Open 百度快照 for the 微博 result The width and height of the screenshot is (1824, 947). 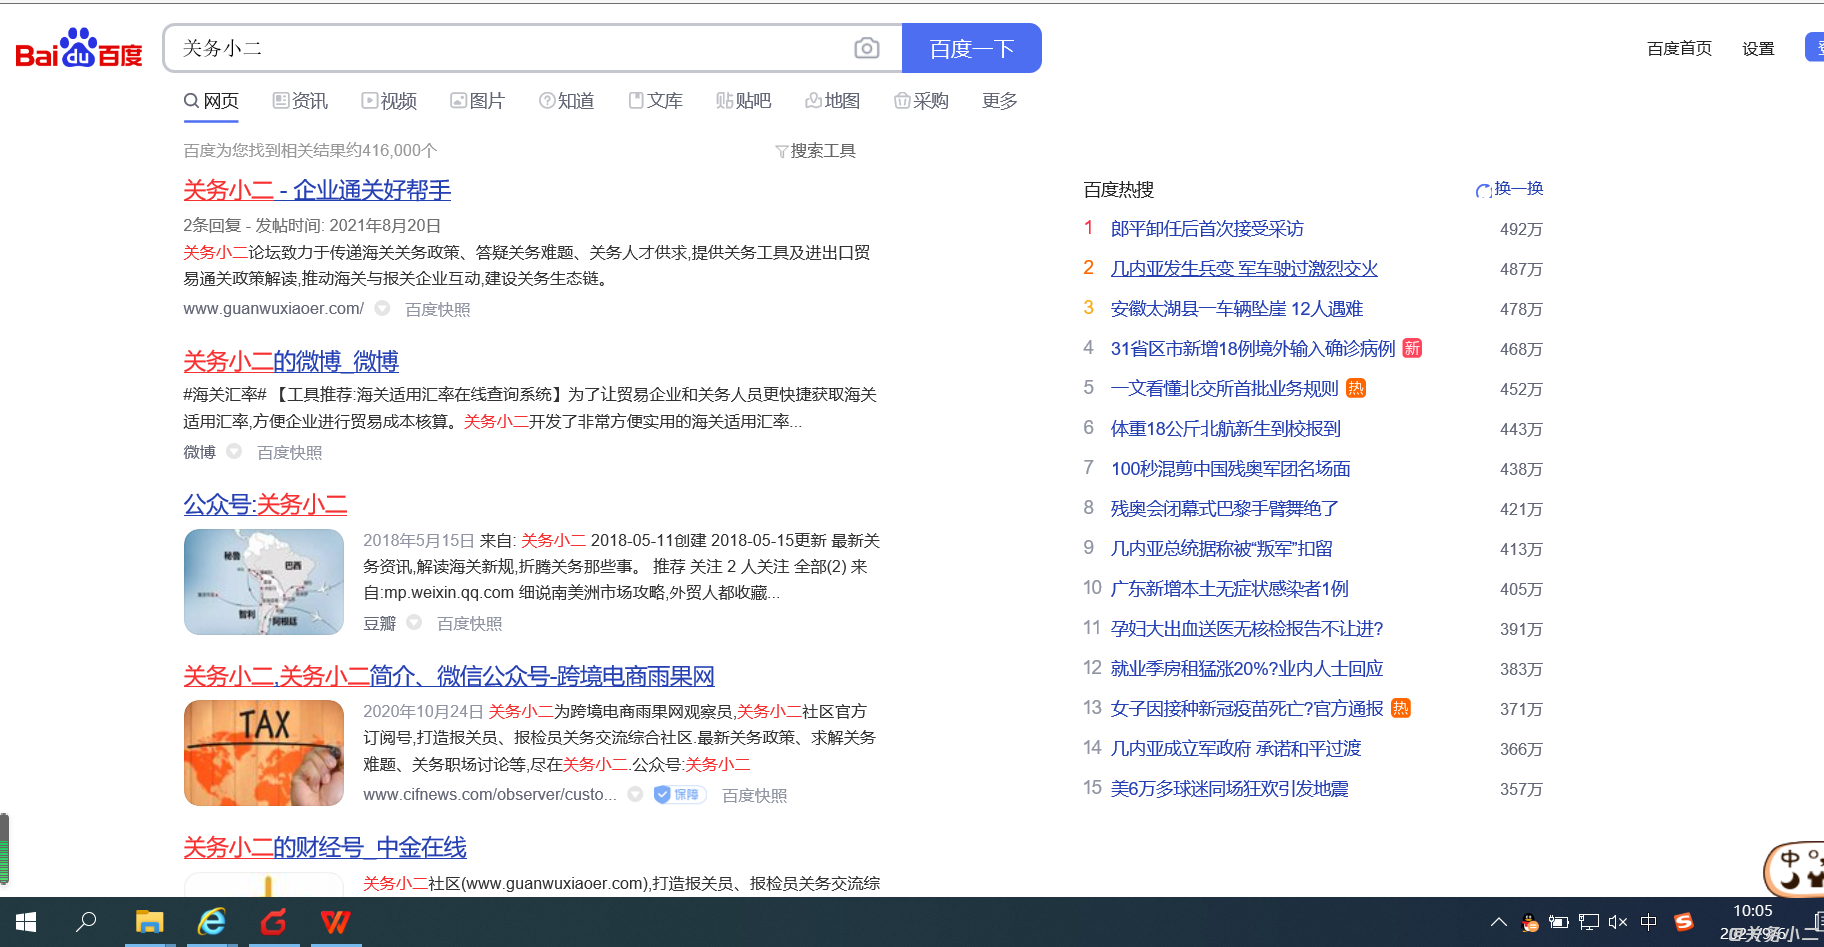[289, 453]
